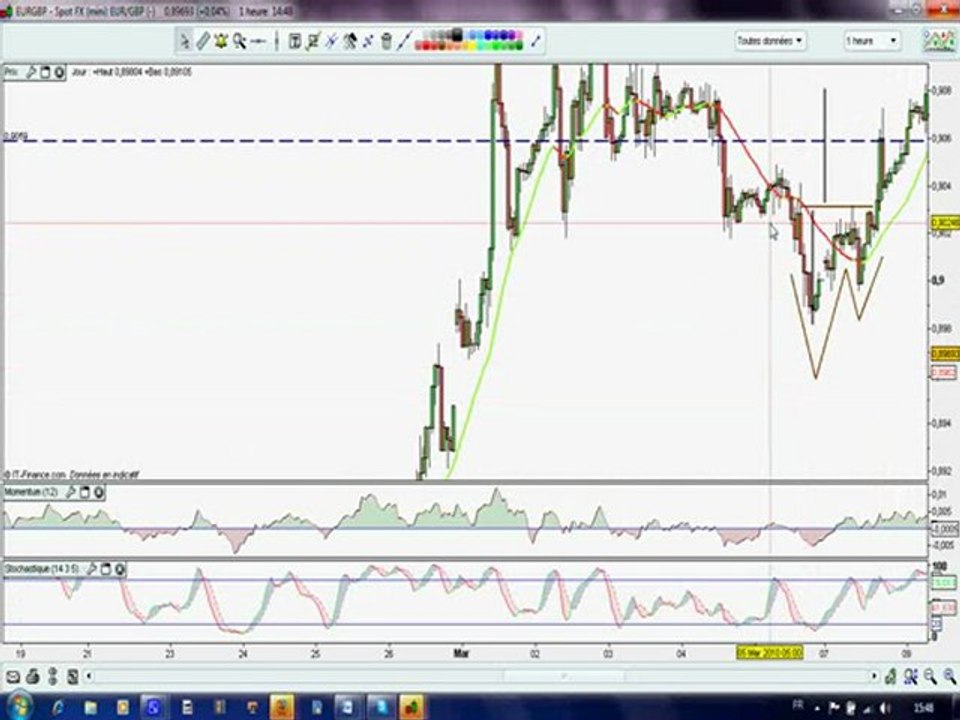This screenshot has height=720, width=960.
Task: Remove the Momentum indicator panel
Action: [99, 492]
